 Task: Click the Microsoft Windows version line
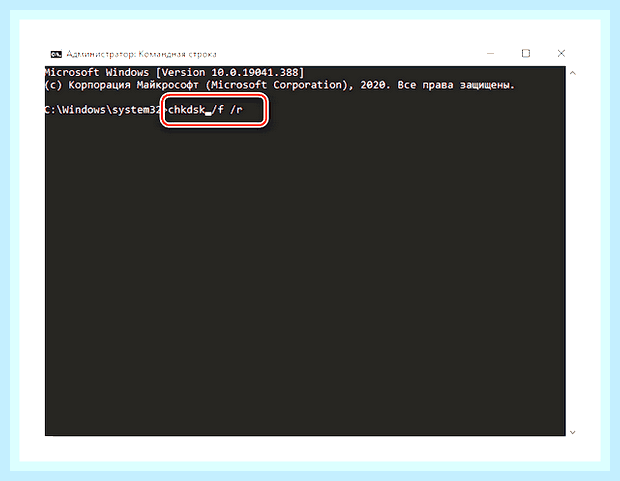click(x=174, y=72)
